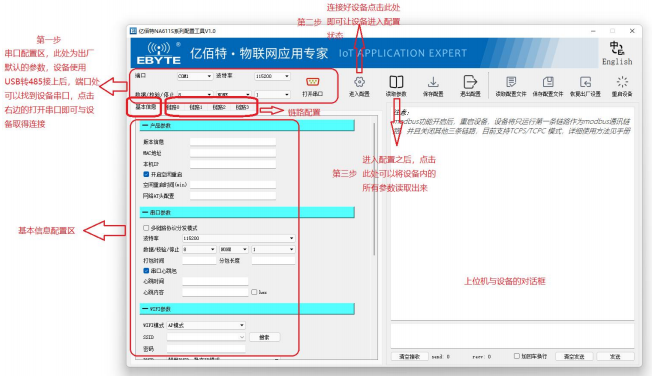The image size is (659, 376).
Task: Click the app icon in title bar
Action: (133, 31)
